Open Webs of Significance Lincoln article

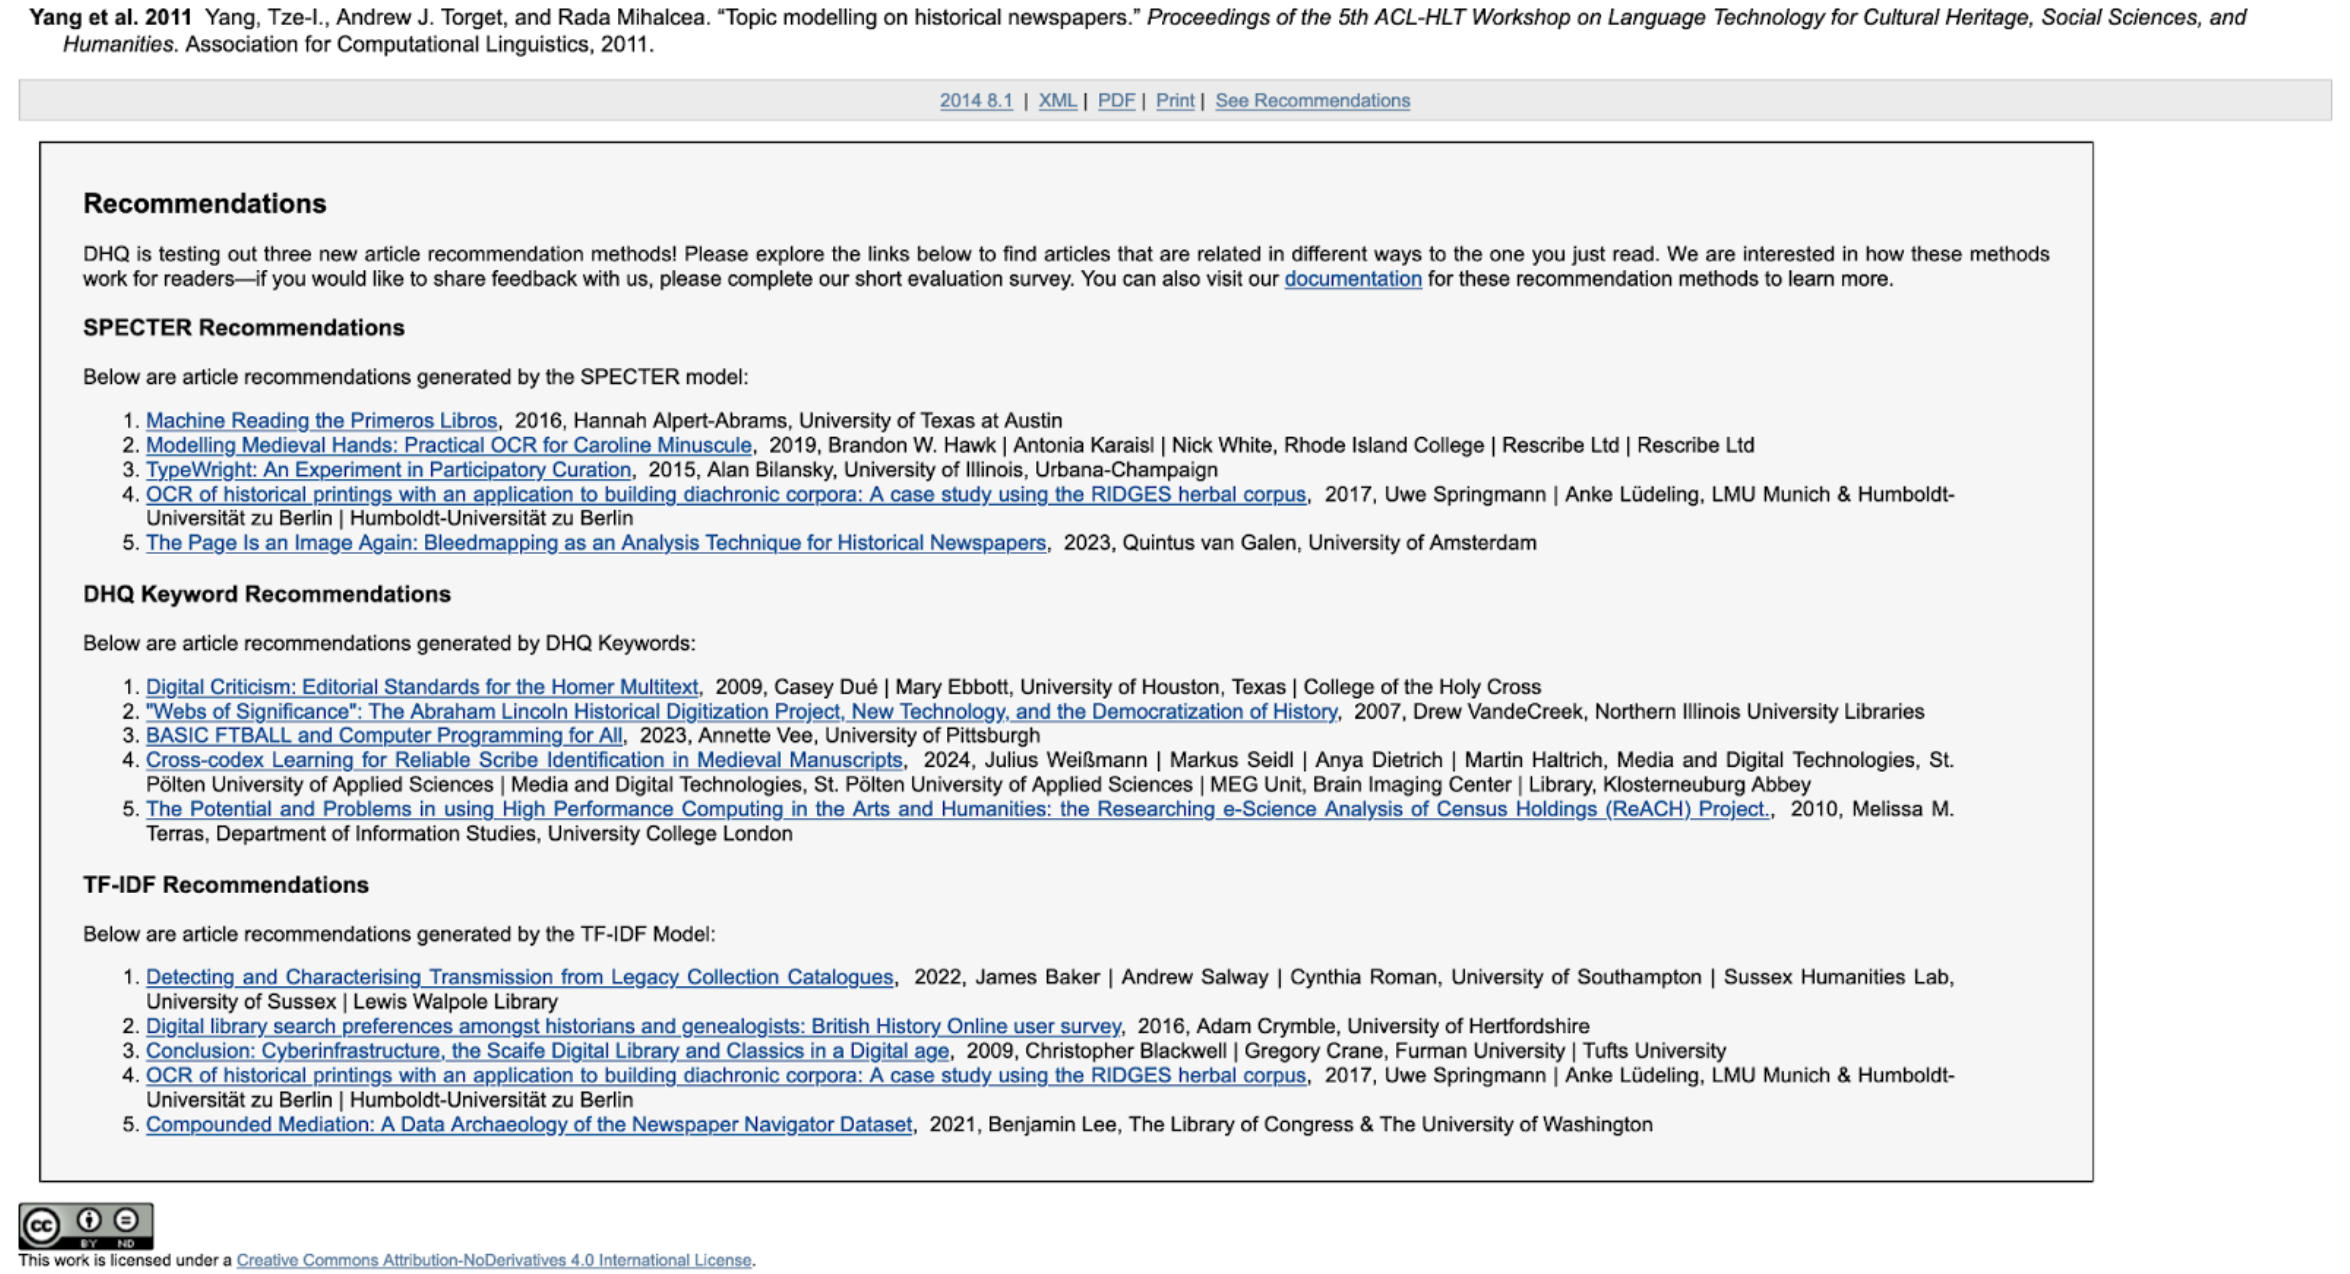point(740,712)
